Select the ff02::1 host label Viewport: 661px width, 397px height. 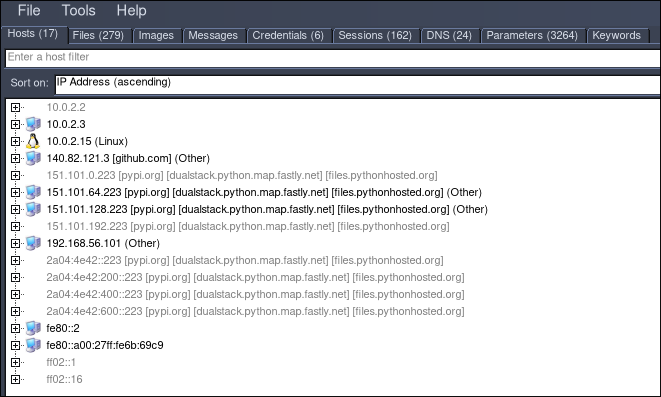(x=61, y=362)
